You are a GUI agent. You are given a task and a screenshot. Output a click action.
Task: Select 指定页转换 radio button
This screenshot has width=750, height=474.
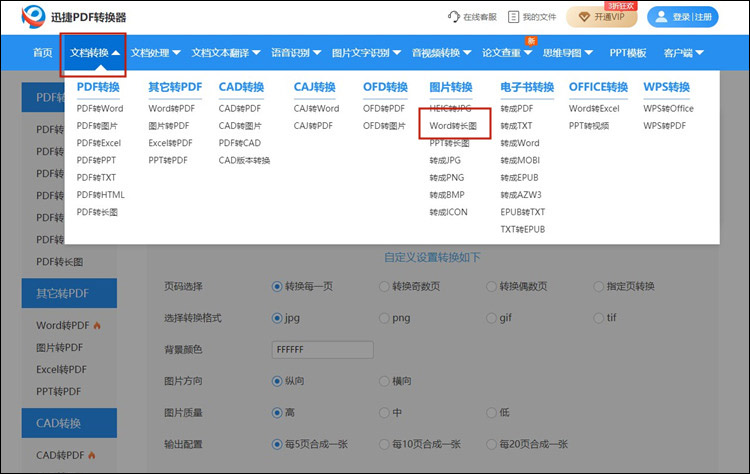[598, 287]
